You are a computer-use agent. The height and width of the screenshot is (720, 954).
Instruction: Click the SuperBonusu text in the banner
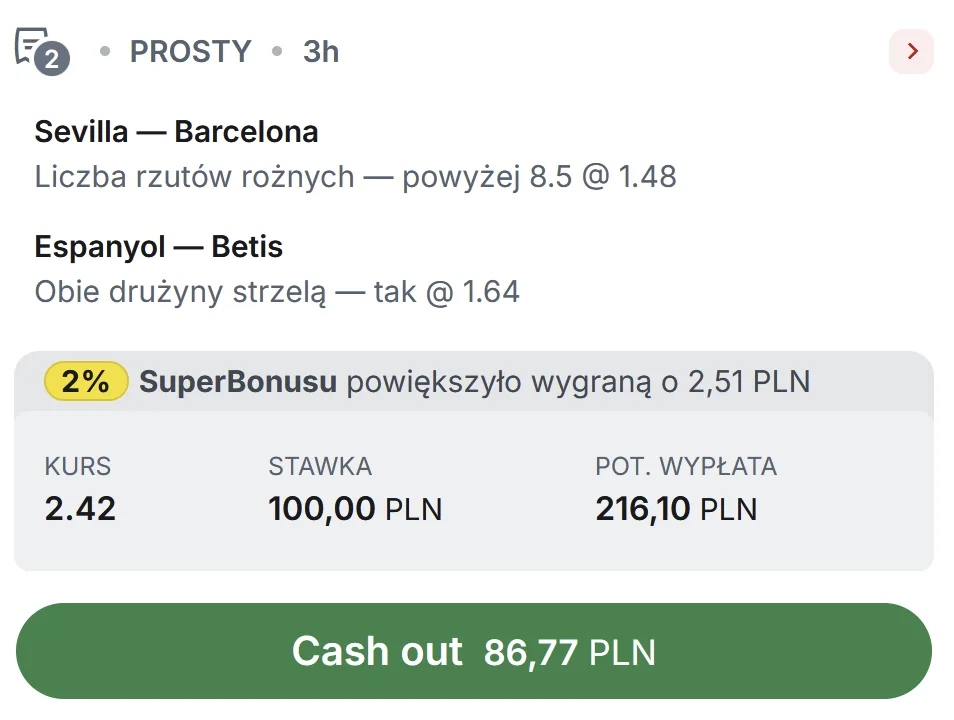tap(238, 381)
